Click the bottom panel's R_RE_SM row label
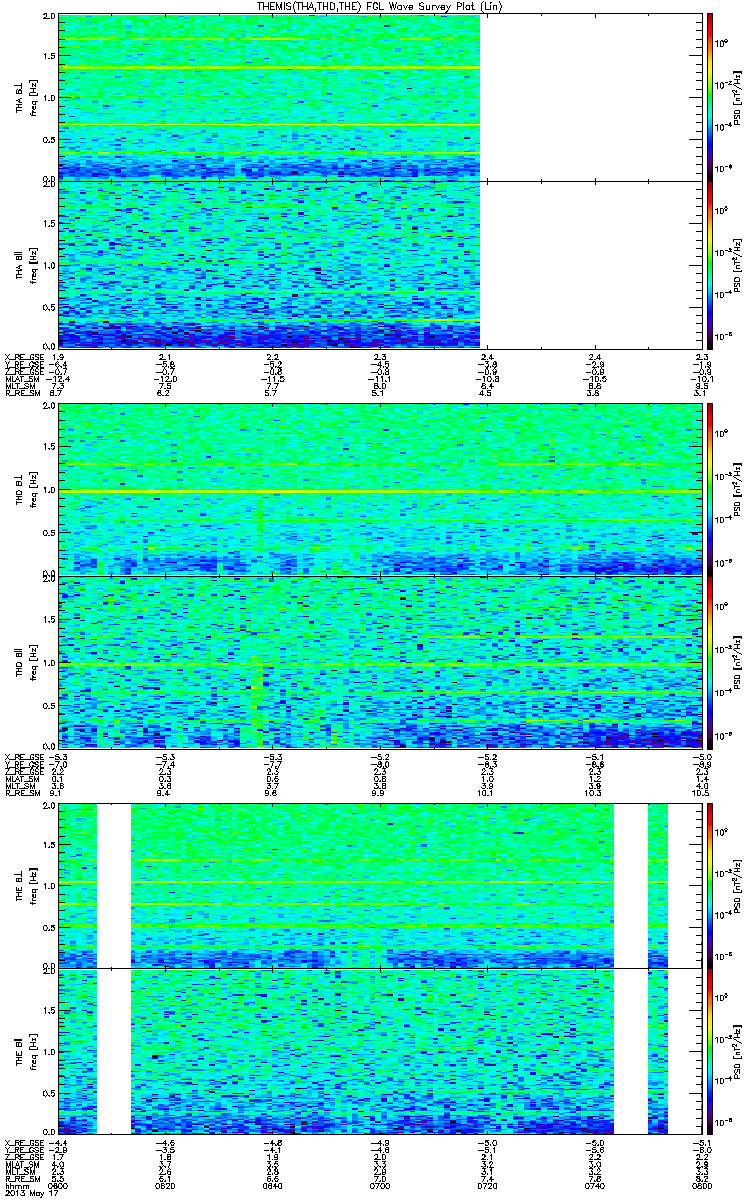750x1200 pixels. [22, 1179]
